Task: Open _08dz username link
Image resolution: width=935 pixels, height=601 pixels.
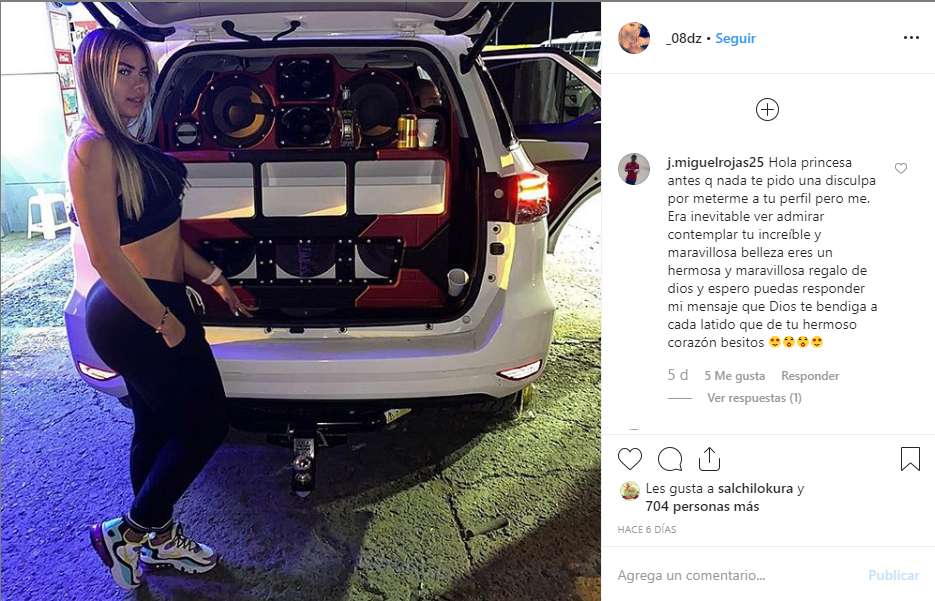Action: click(683, 38)
